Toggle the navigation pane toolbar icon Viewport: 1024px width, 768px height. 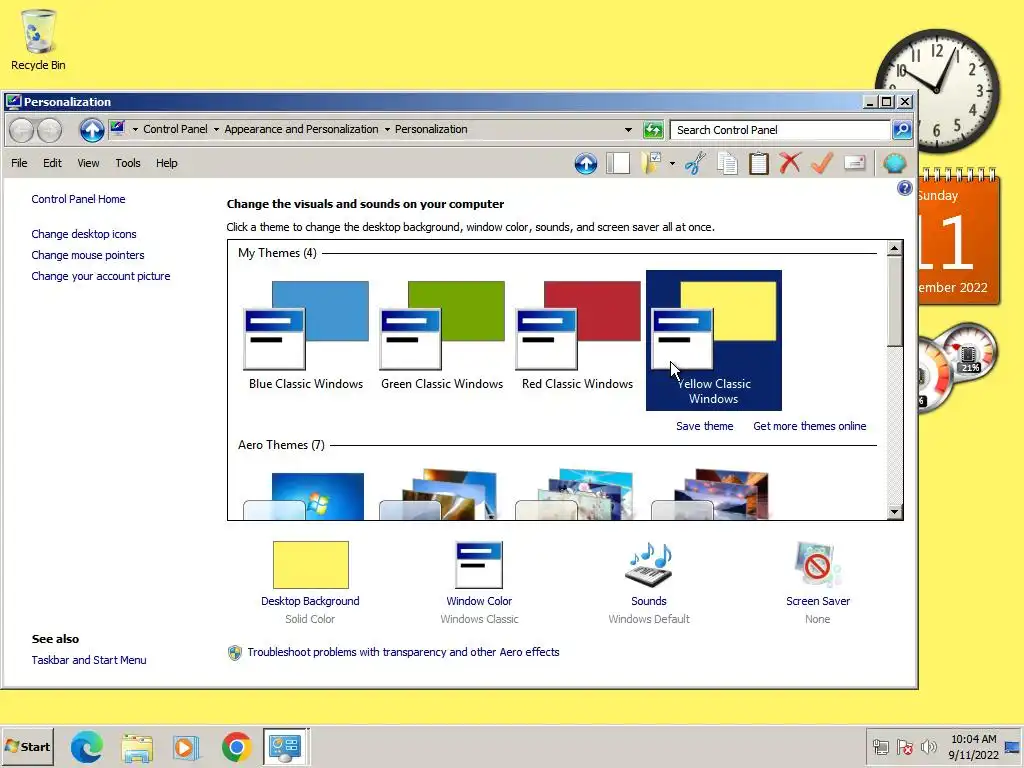[618, 163]
